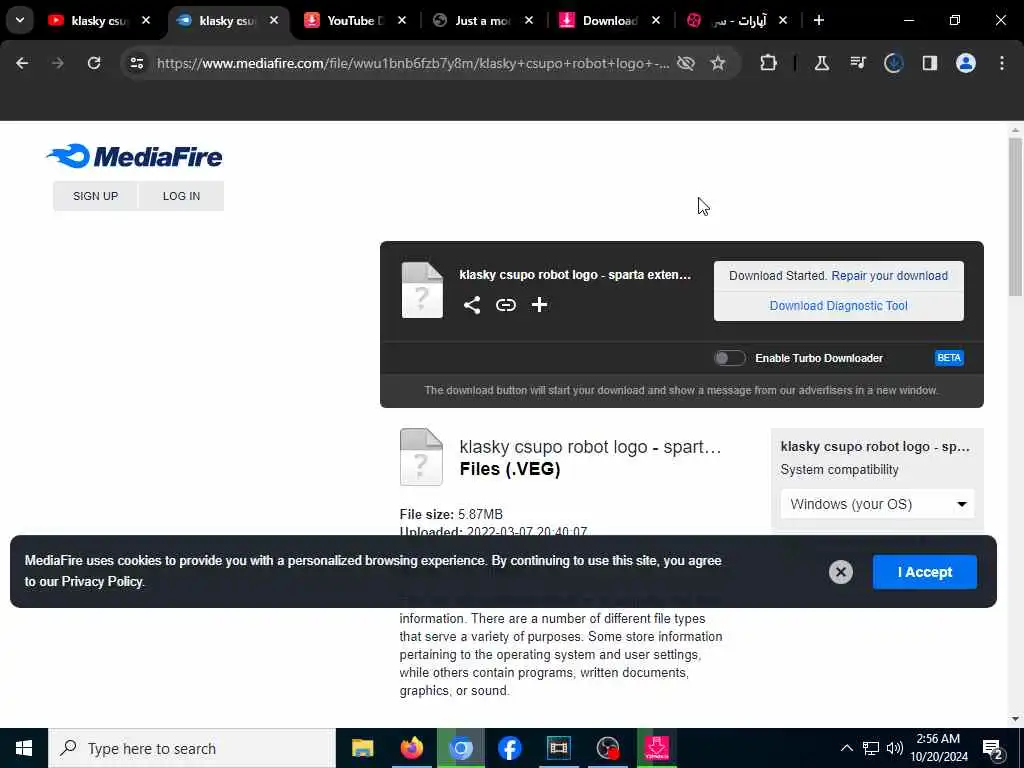Open Chrome Labs flask icon
The height and width of the screenshot is (768, 1024).
click(x=822, y=63)
